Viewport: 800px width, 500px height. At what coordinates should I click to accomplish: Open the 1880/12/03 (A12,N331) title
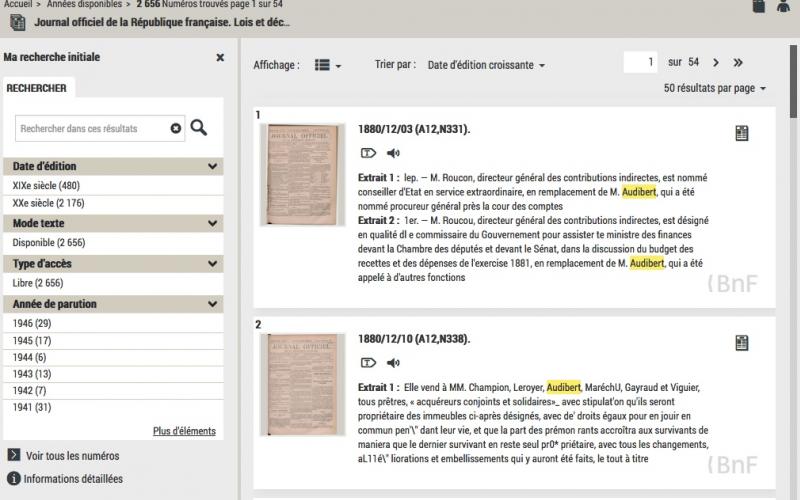click(414, 129)
